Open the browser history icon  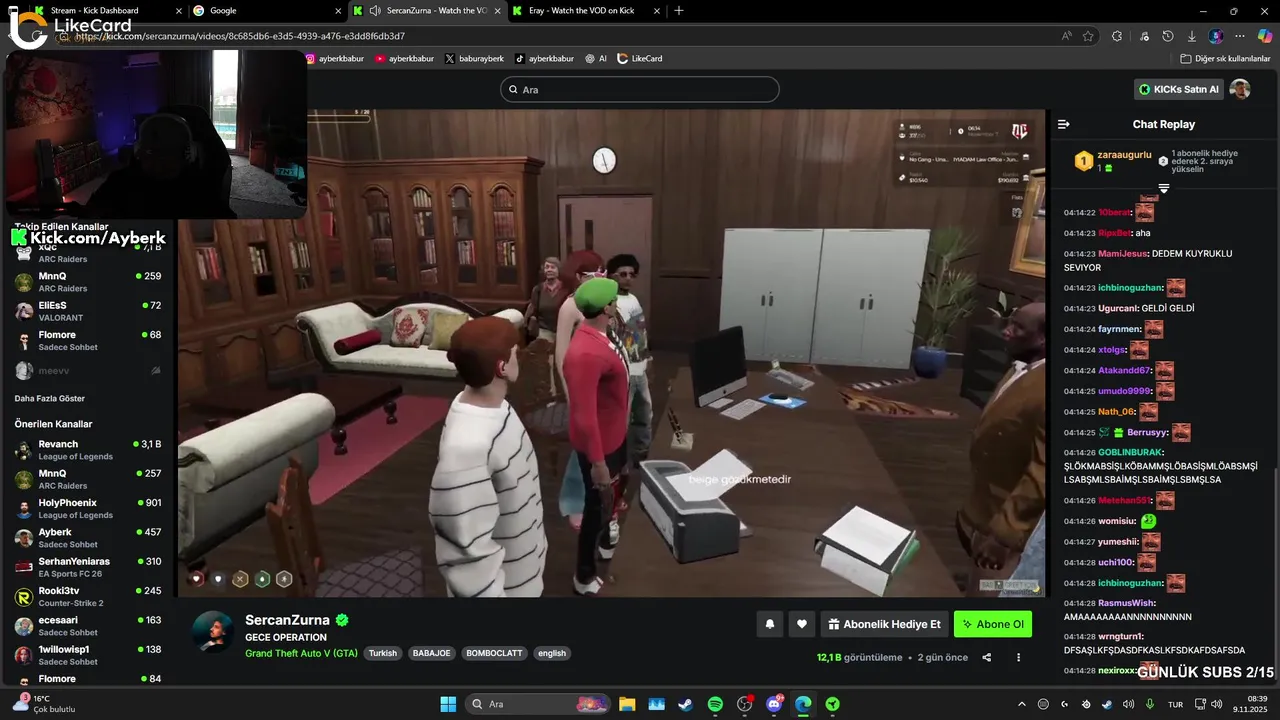pos(1168,36)
